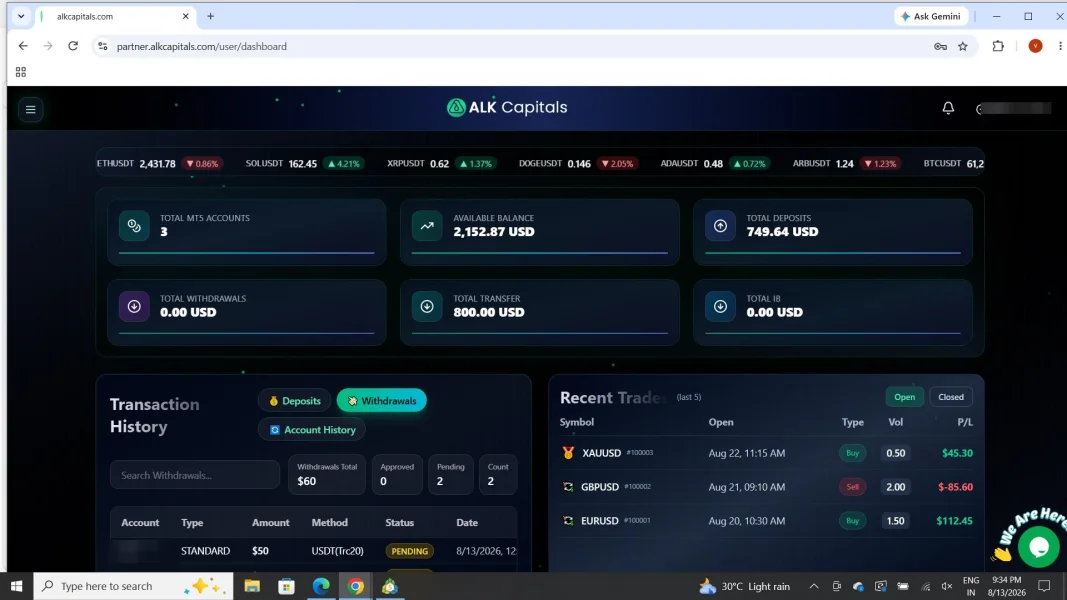Click the Buy badge on EURUSD row
This screenshot has width=1067, height=600.
coord(852,520)
